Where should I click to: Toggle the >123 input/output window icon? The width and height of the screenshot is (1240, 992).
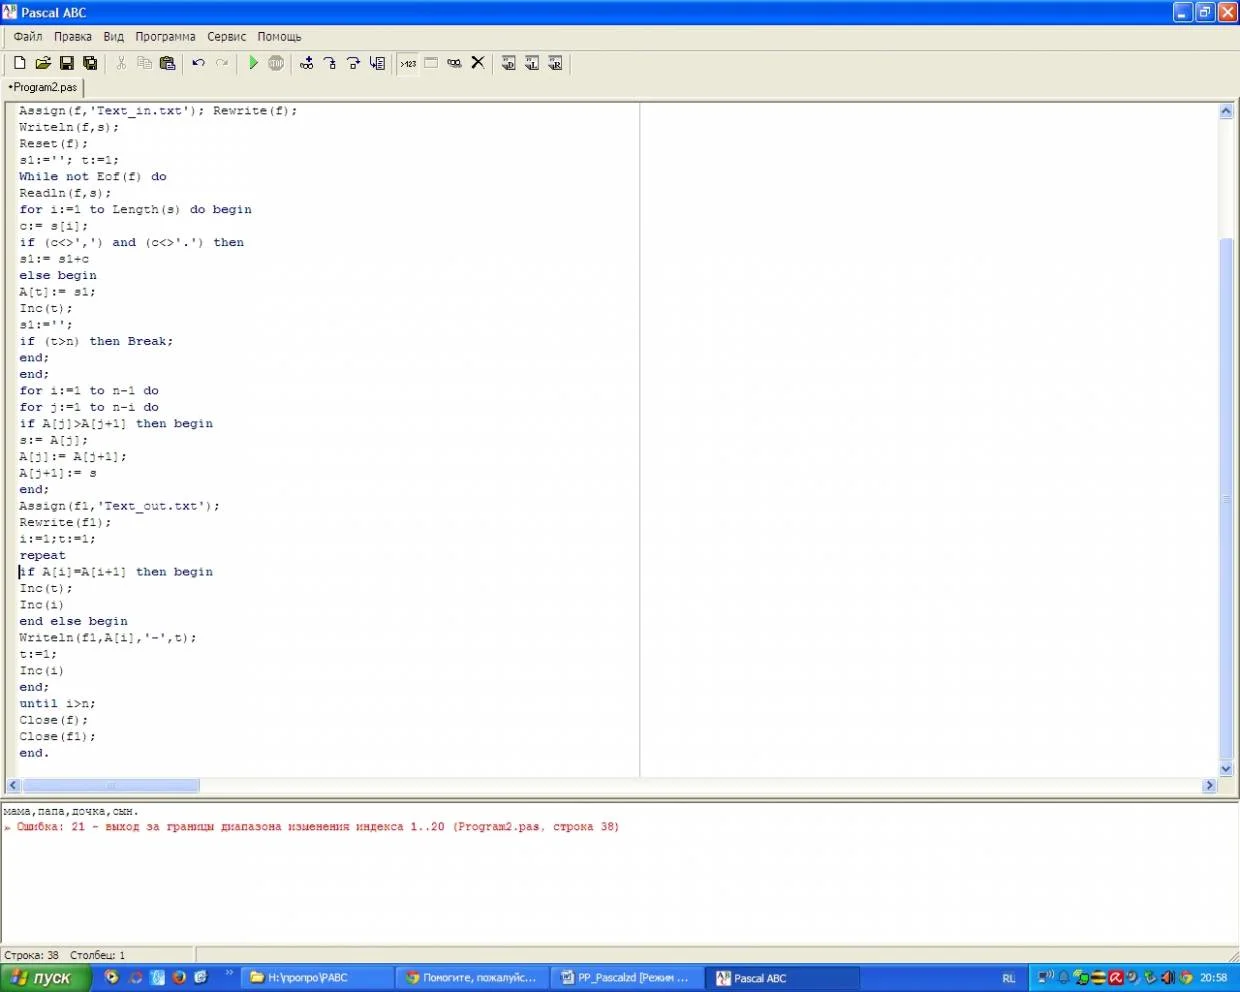[408, 63]
